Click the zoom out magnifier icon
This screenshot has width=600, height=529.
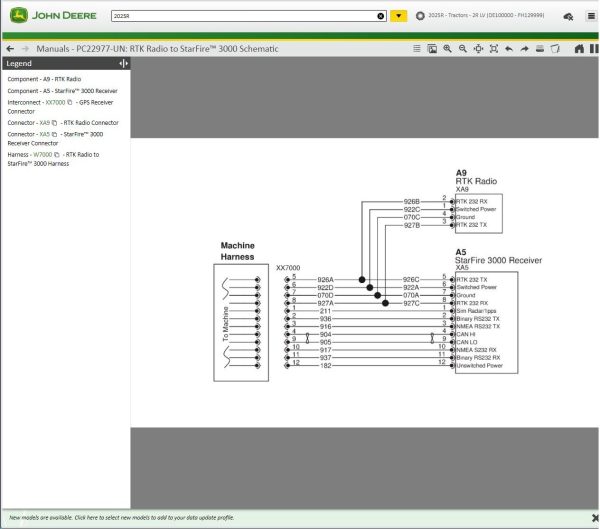tap(463, 49)
